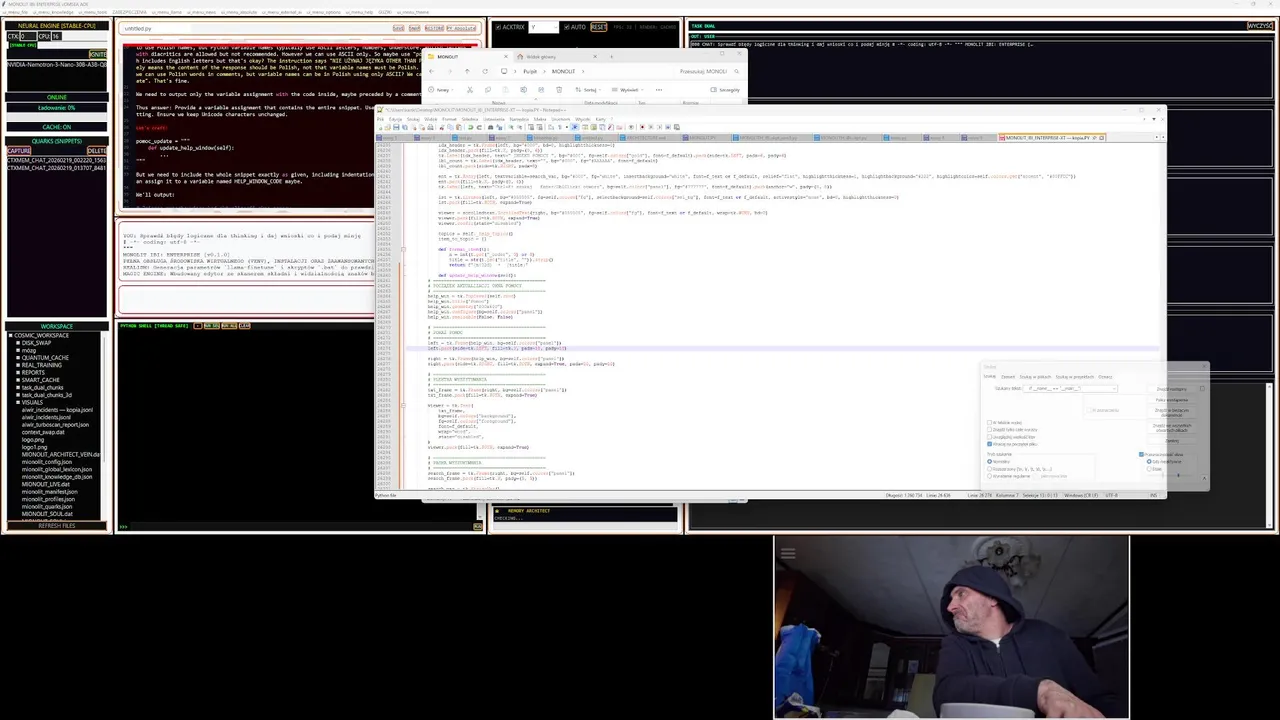Open the Wtyczki menu in Notepad++
Screen dimensions: 1280x720
[583, 119]
